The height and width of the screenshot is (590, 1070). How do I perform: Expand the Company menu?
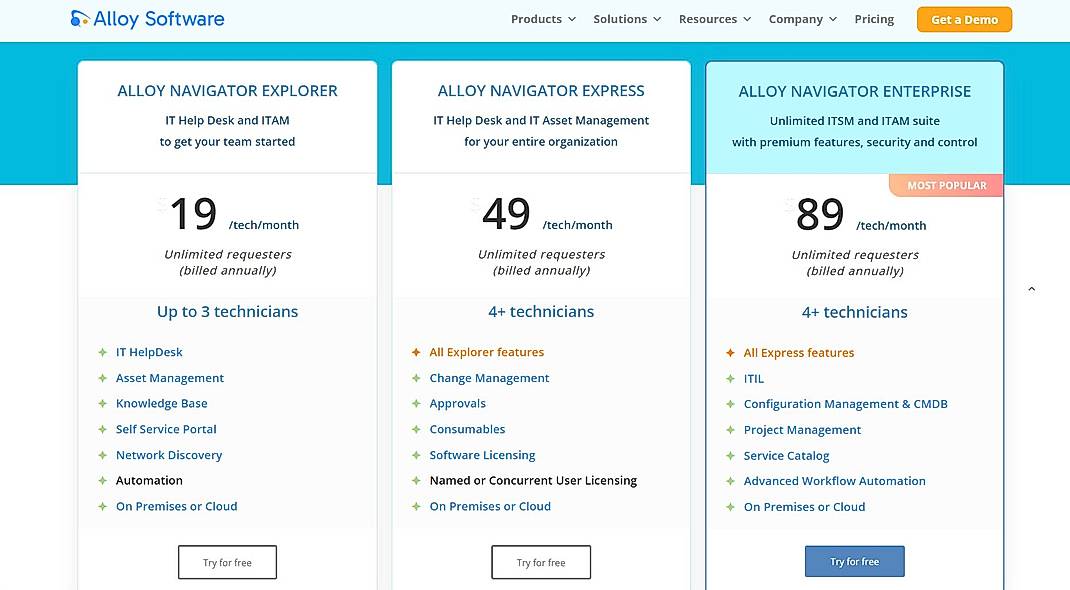click(x=802, y=19)
